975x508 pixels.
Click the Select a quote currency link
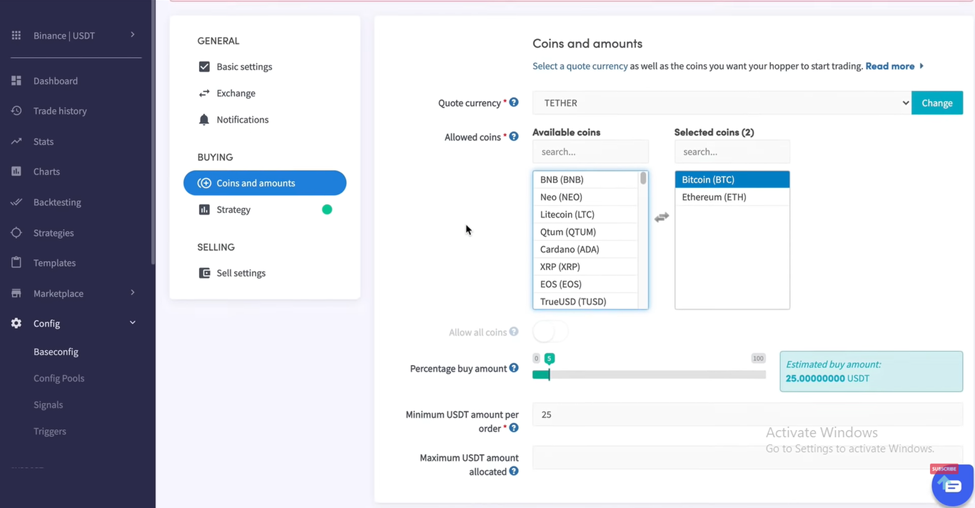(580, 66)
